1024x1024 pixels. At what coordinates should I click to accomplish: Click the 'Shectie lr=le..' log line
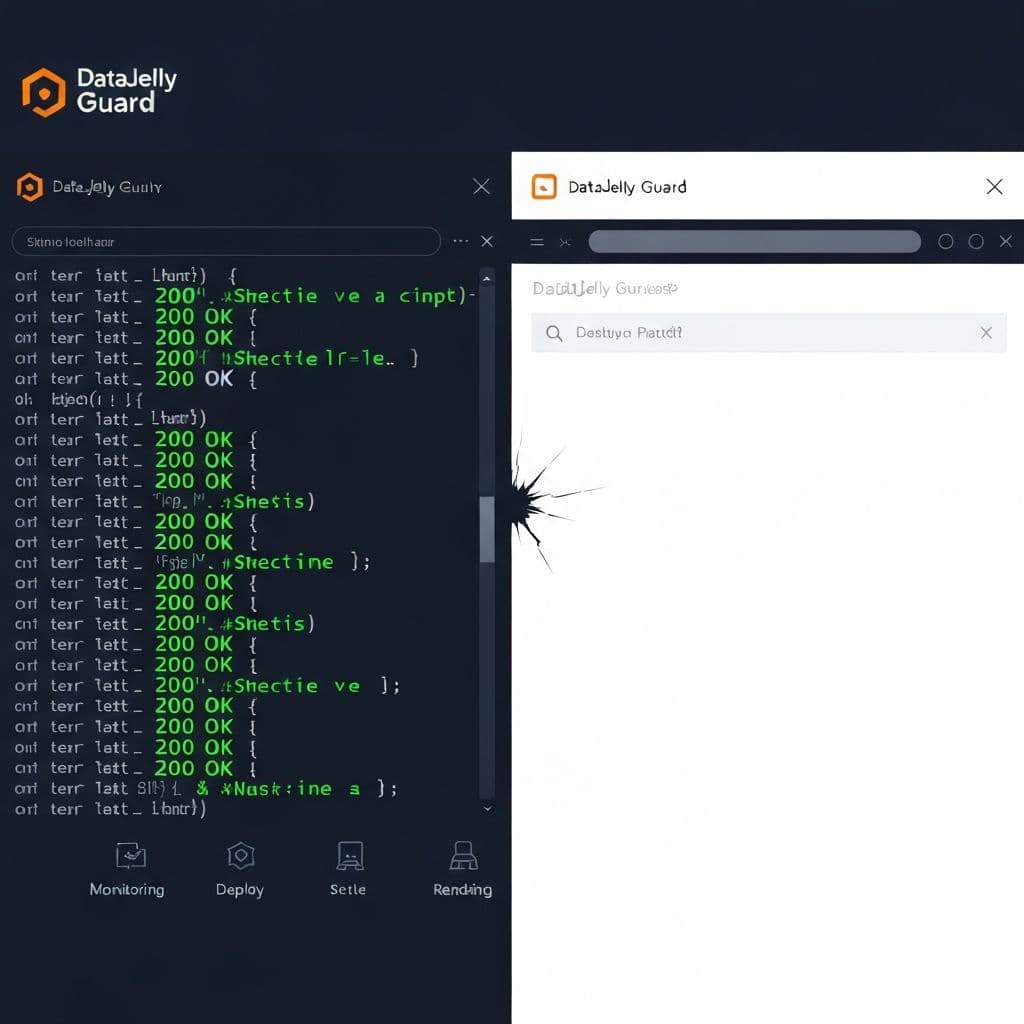pyautogui.click(x=216, y=359)
